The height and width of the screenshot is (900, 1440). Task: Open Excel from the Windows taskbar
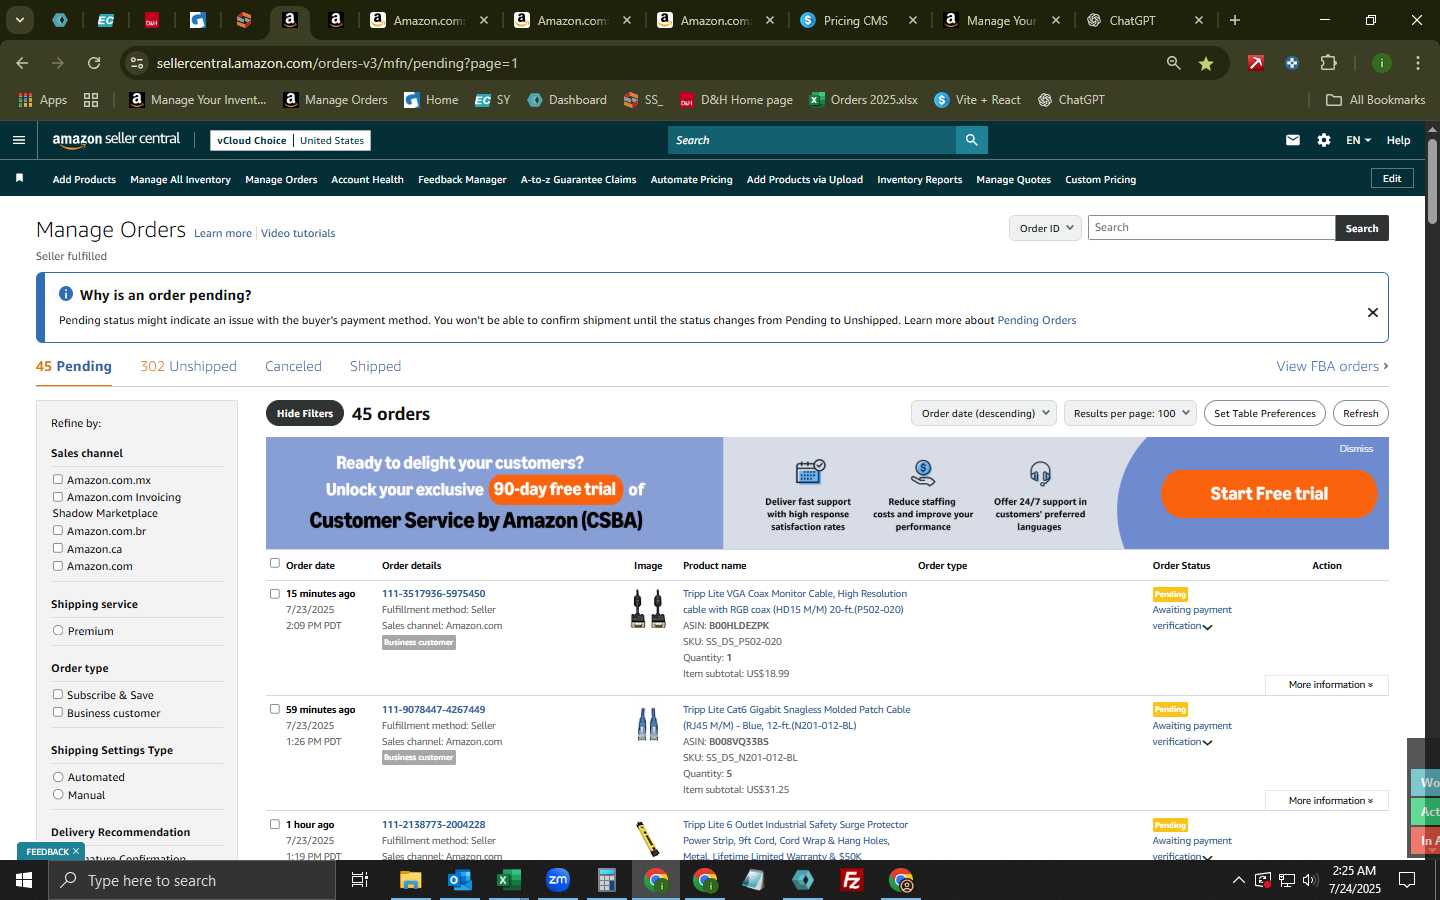[x=508, y=880]
